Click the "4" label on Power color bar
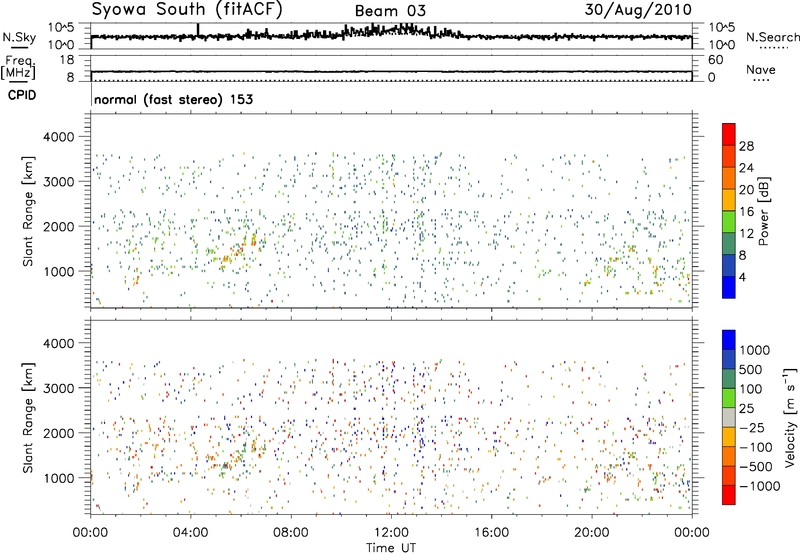The image size is (800, 554). (743, 277)
